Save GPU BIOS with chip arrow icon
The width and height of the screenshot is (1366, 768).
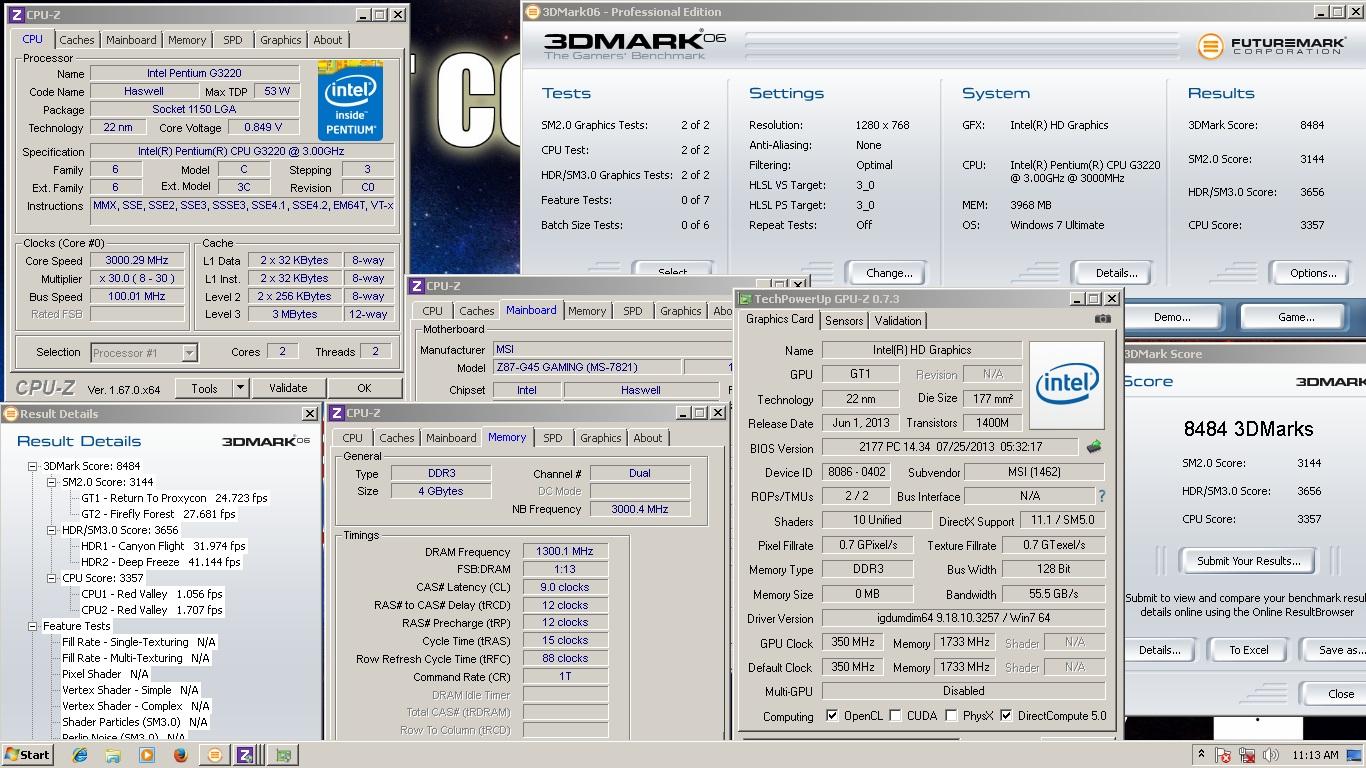coord(1093,447)
